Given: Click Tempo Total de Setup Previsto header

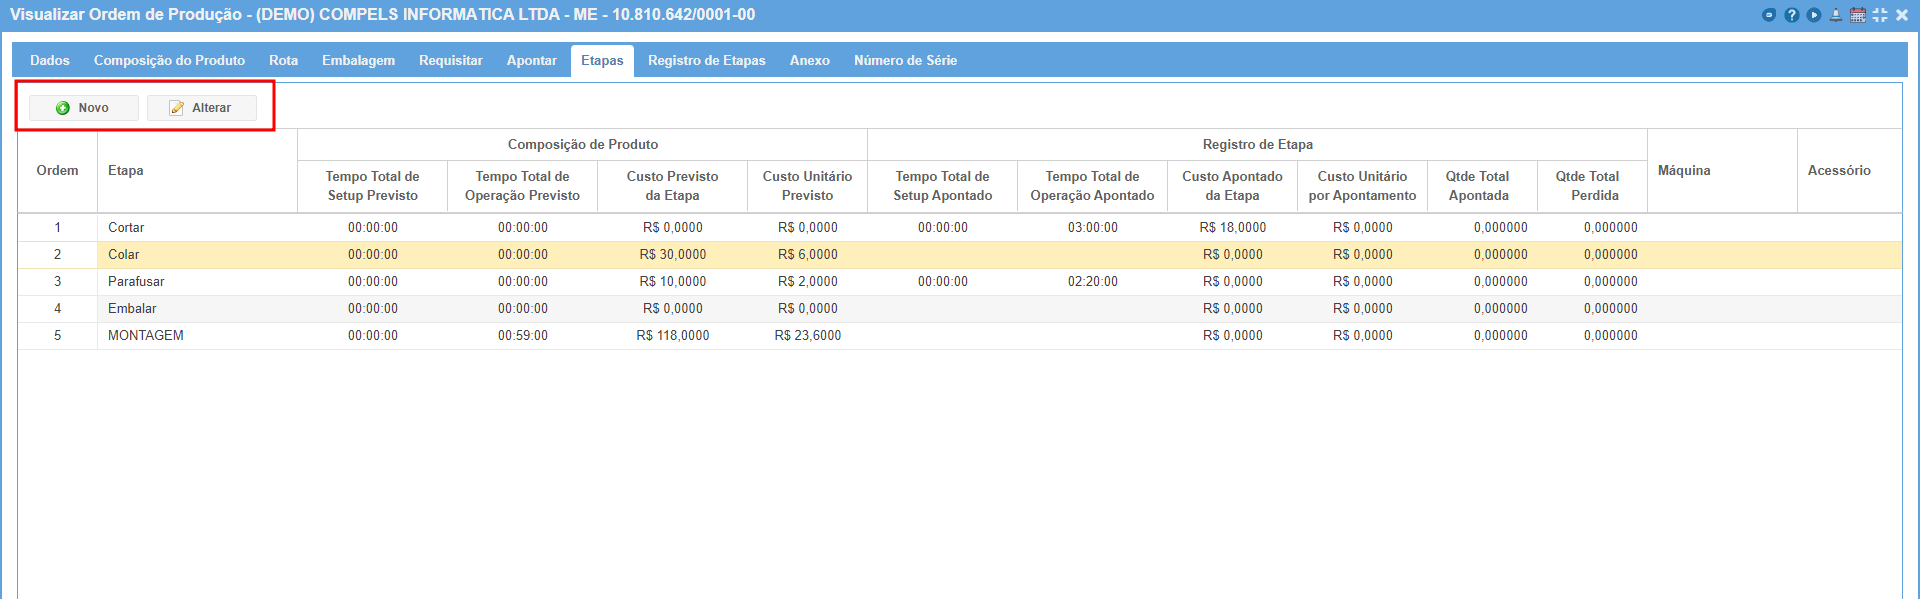Looking at the screenshot, I should pos(372,186).
